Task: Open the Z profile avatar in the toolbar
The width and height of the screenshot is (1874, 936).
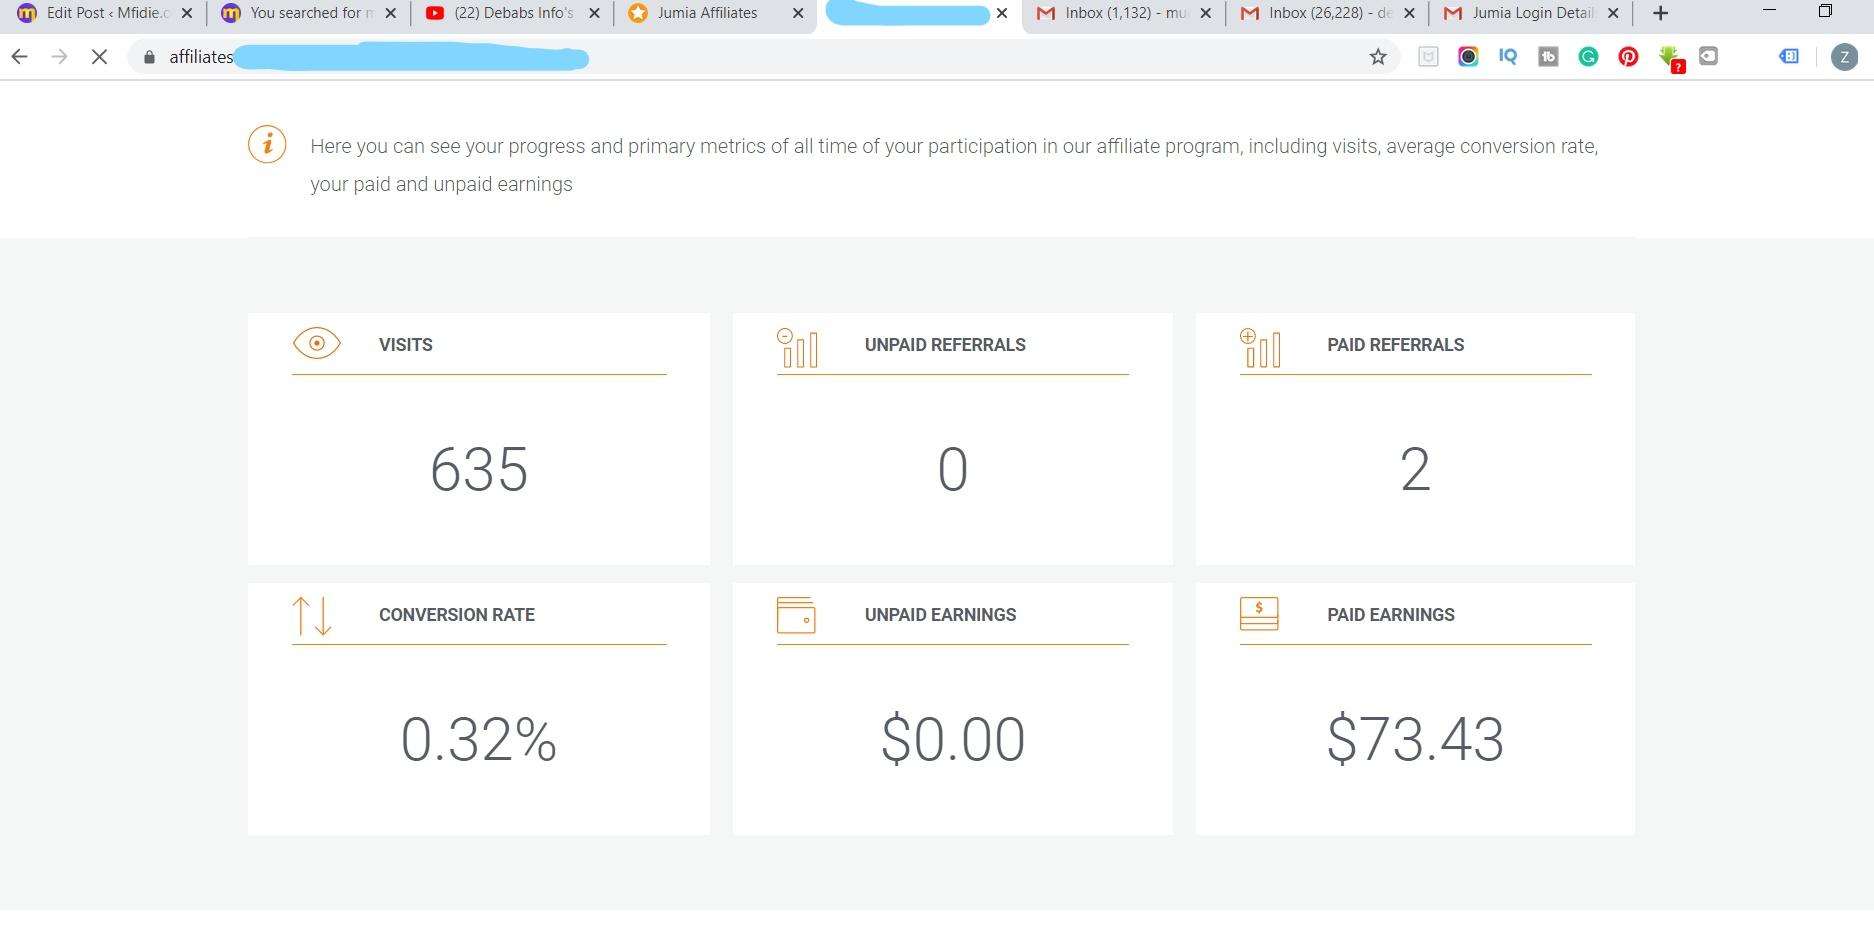Action: [1844, 57]
